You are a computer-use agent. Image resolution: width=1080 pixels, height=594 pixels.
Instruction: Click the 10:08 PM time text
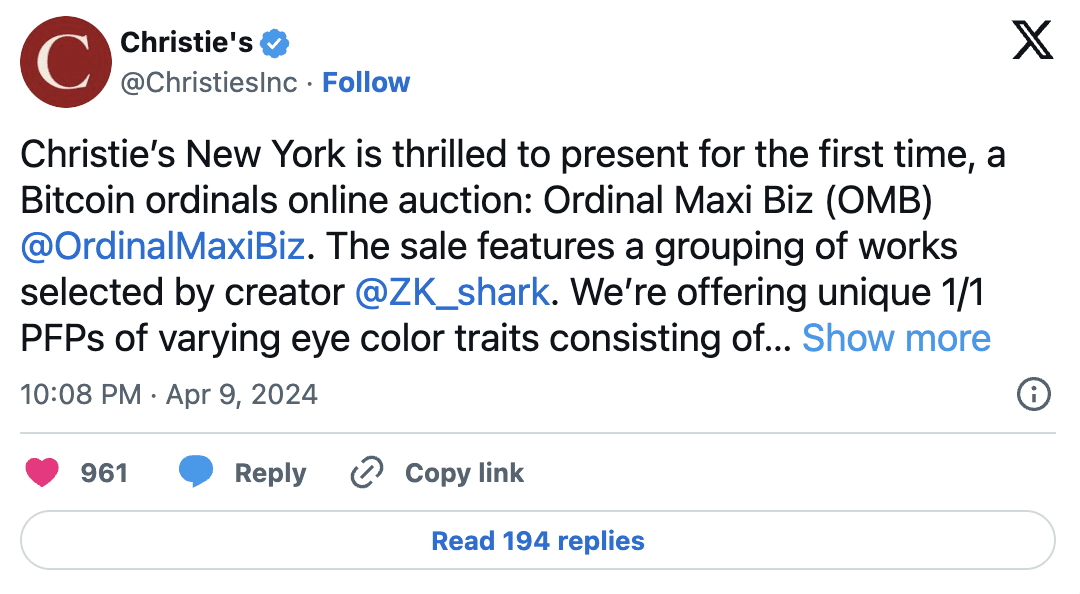tap(80, 395)
